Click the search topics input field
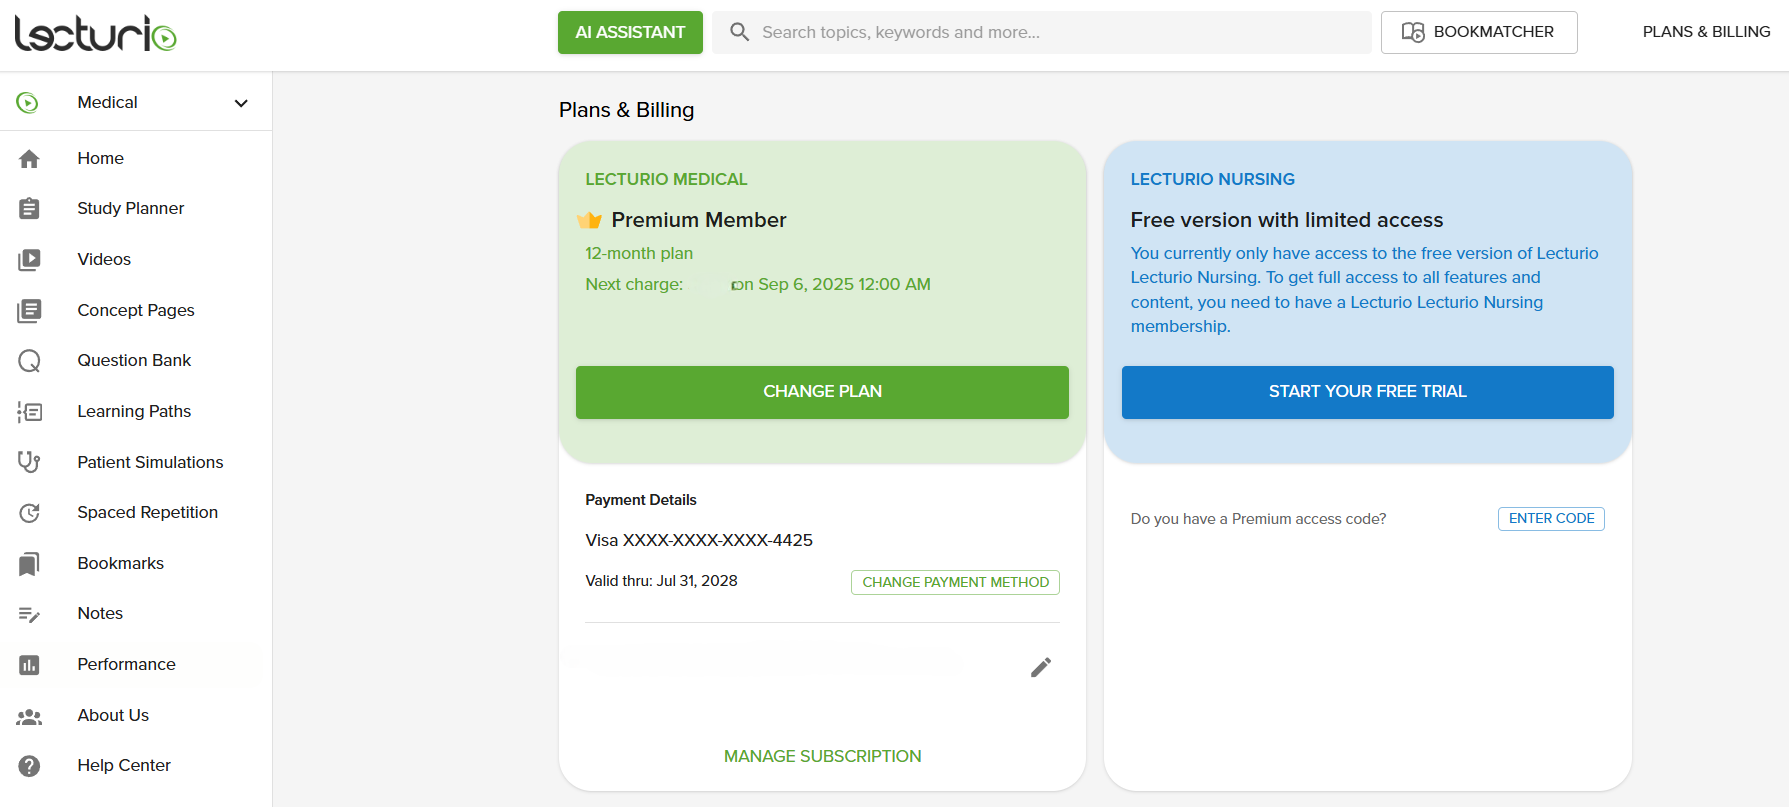 (1041, 32)
